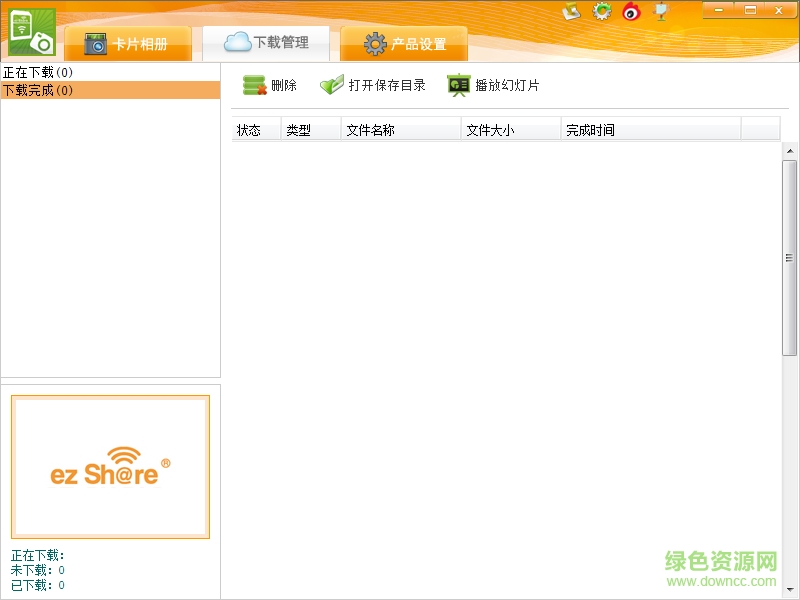Select 下载管理 tab
This screenshot has width=800, height=600.
pyautogui.click(x=265, y=43)
